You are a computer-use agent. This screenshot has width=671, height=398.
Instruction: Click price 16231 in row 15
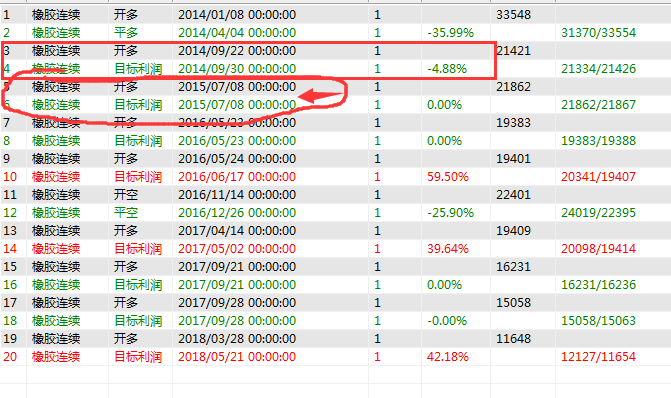tap(514, 267)
